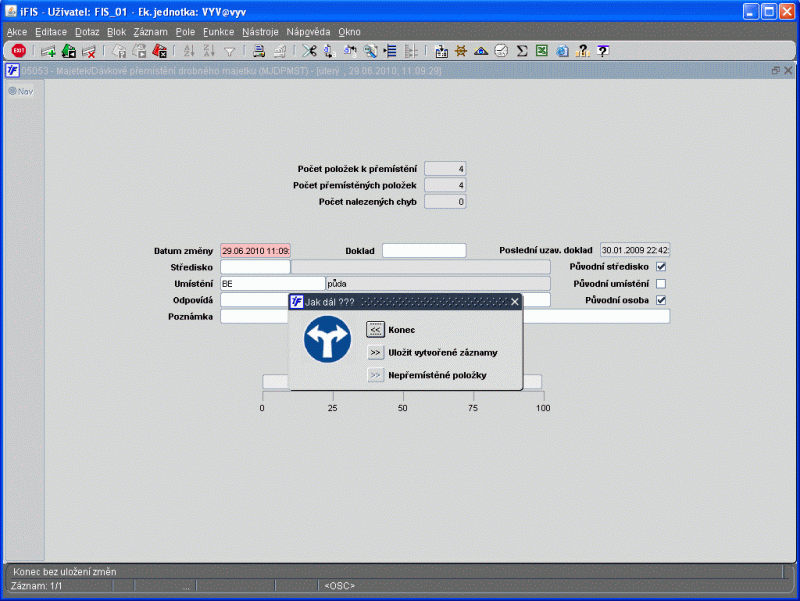The image size is (800, 601).
Task: Click the filter funnel icon
Action: pos(230,52)
